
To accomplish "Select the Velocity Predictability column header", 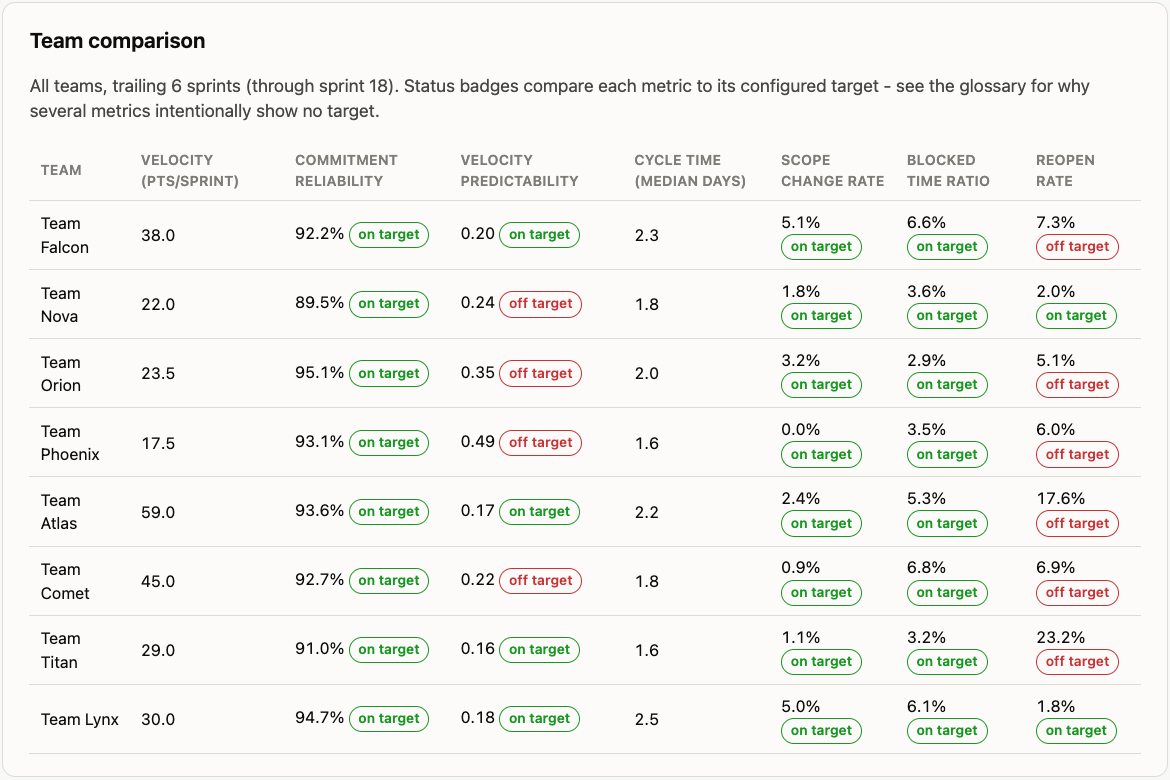I will coord(519,170).
